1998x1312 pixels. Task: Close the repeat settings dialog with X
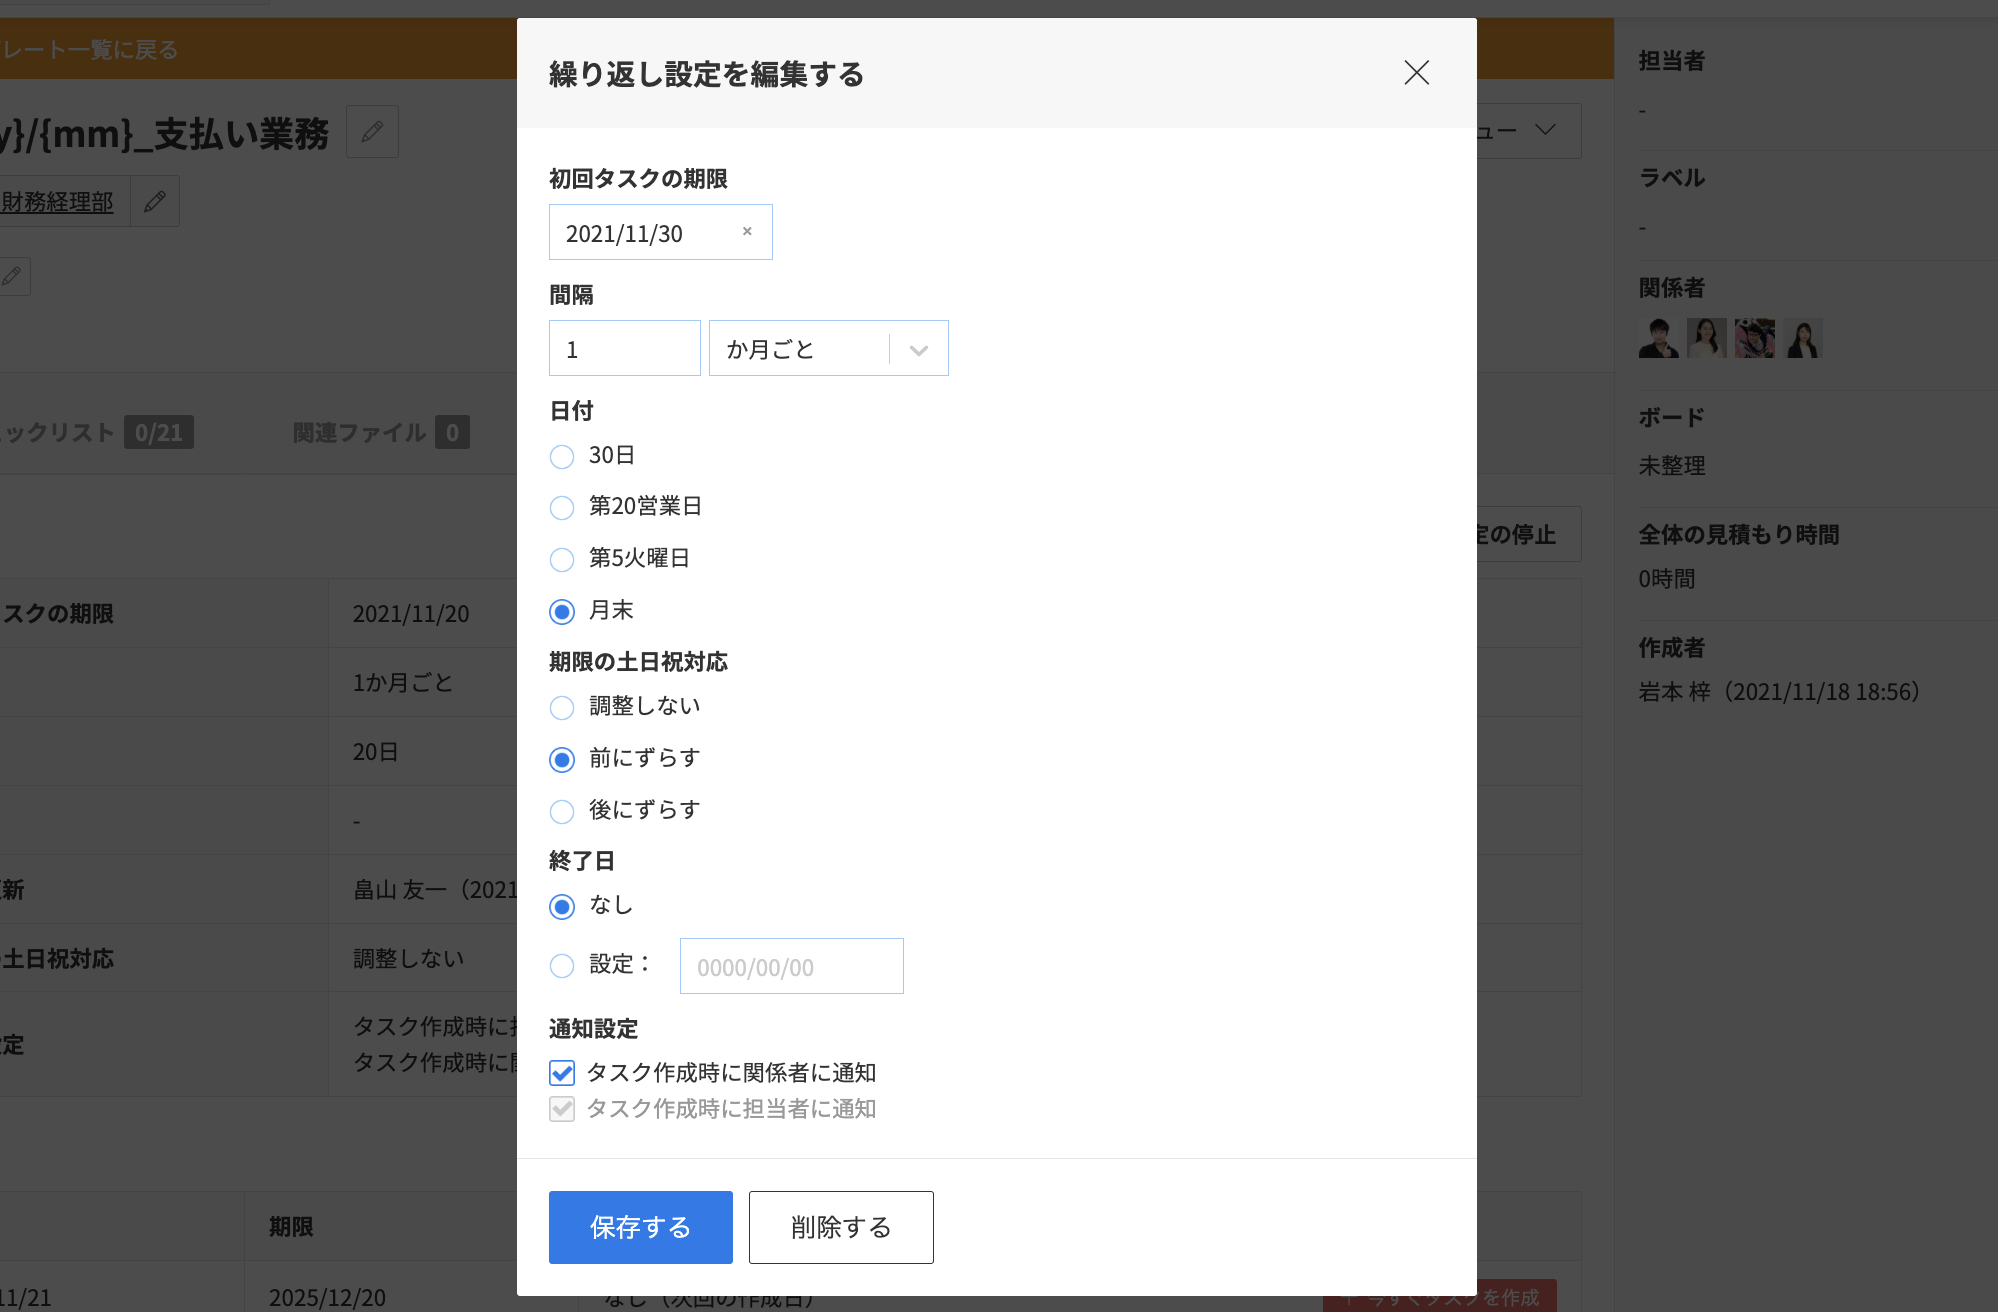pos(1416,72)
